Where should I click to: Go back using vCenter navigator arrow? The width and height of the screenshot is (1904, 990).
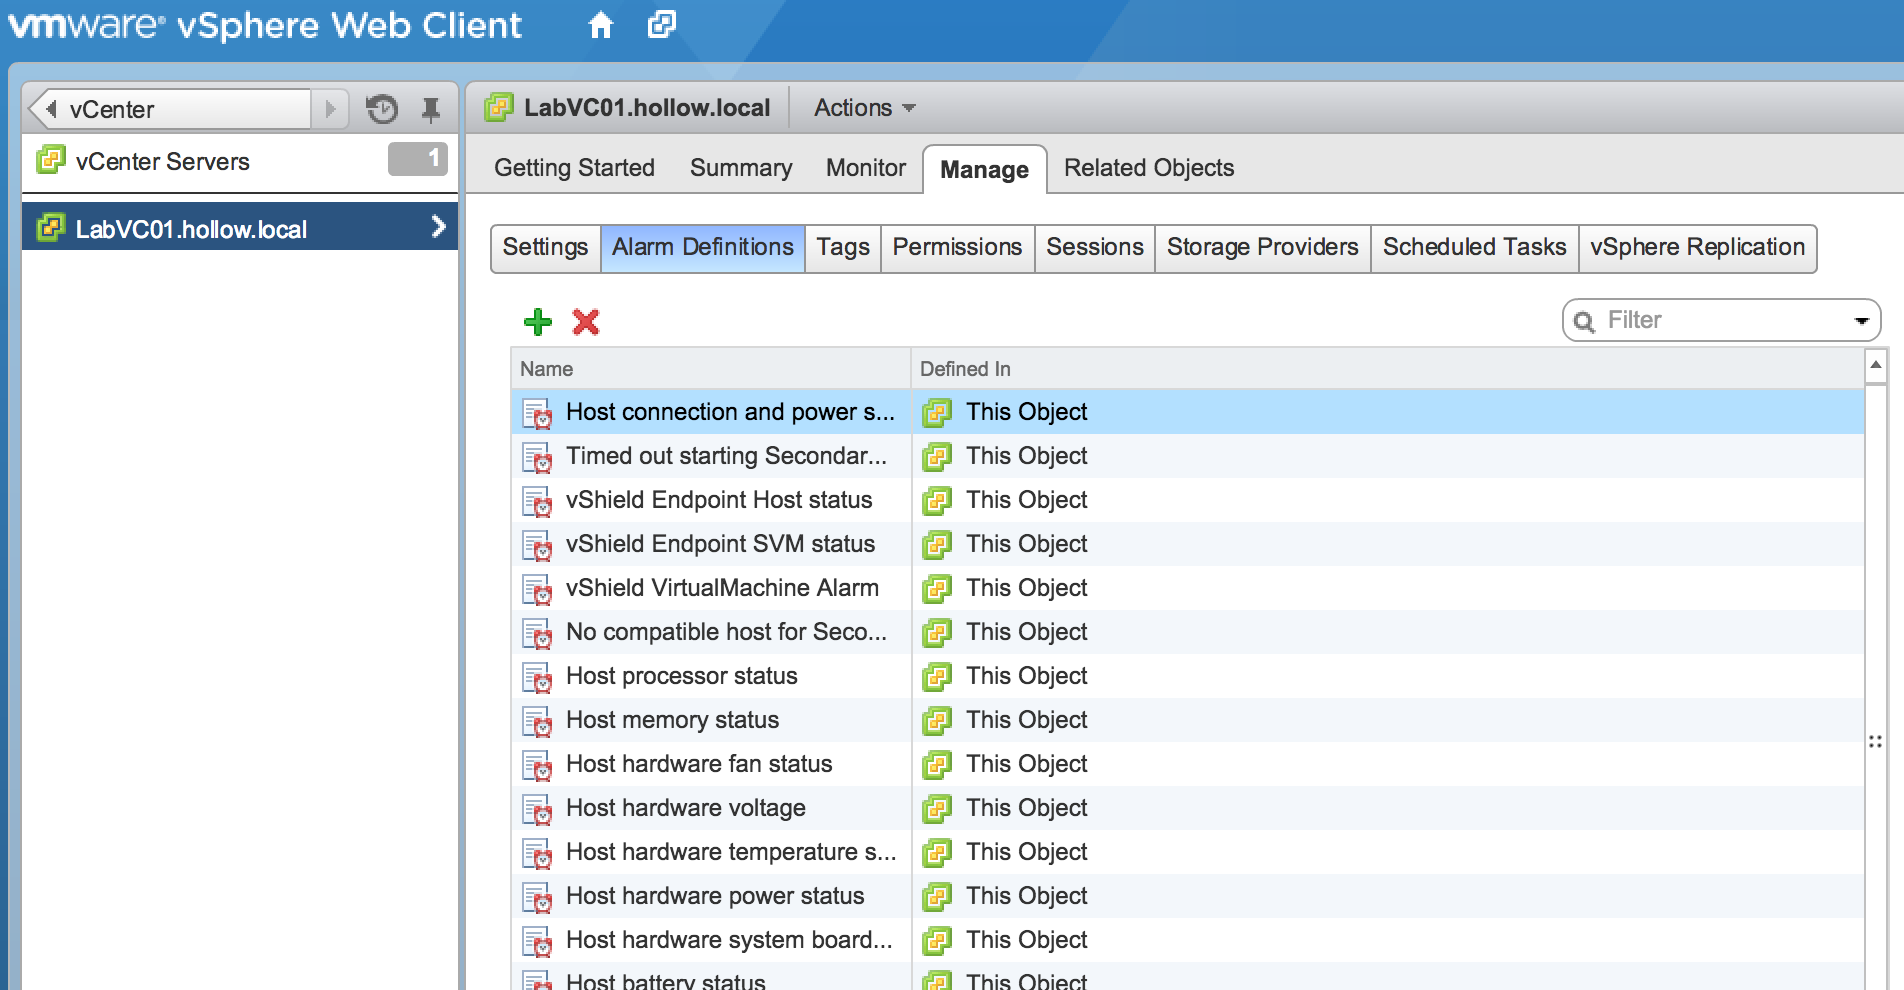[x=50, y=109]
